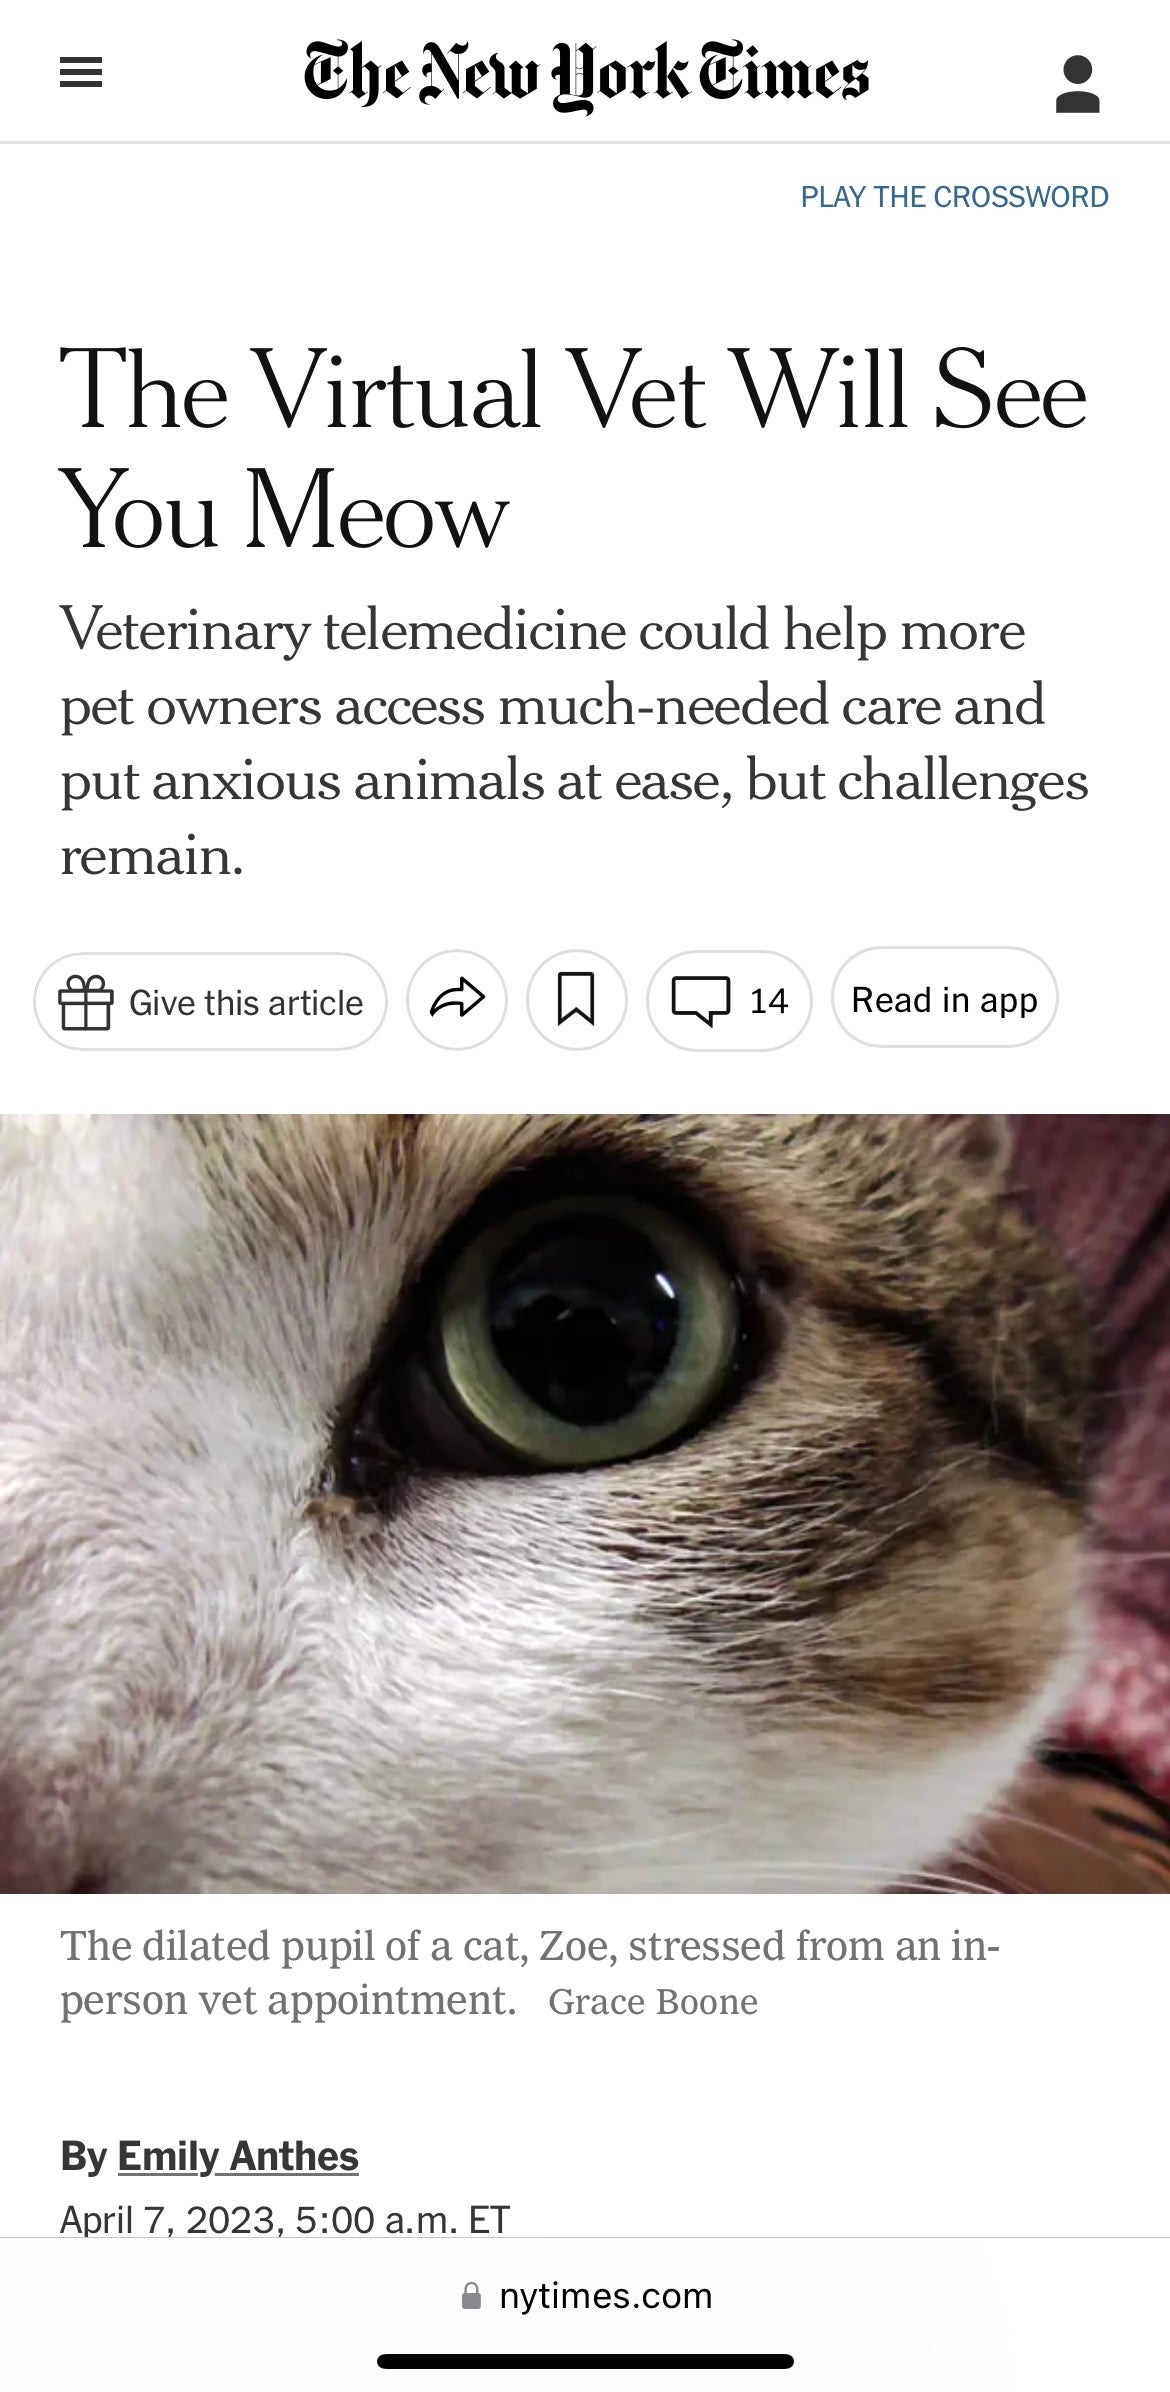
Task: Open the hamburger navigation menu
Action: coord(81,73)
